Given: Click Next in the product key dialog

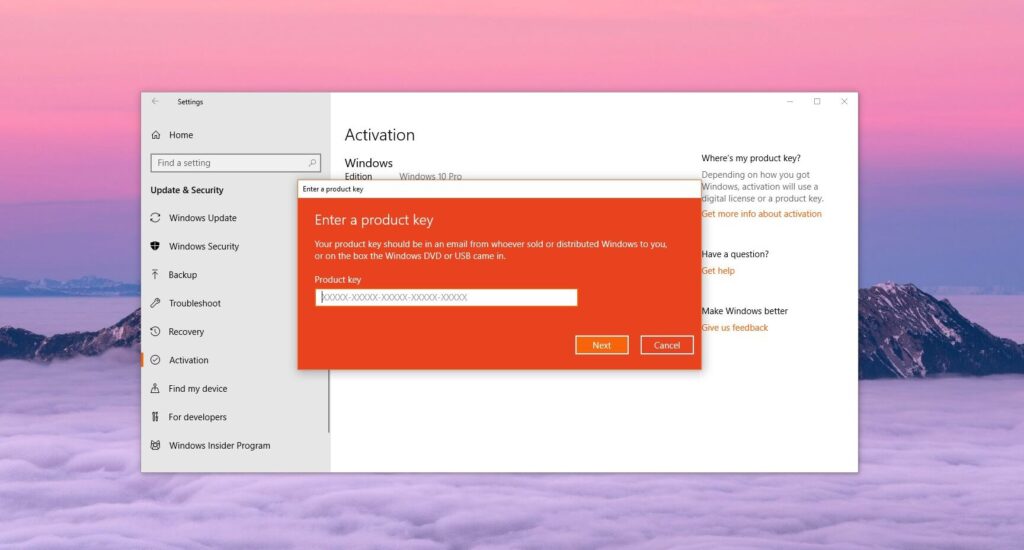Looking at the screenshot, I should (601, 345).
